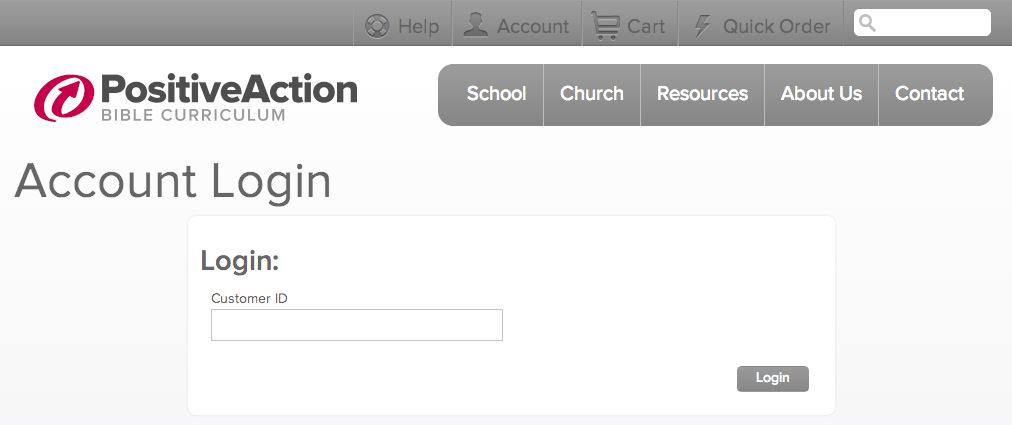Open the Church navigation menu
Screen dimensions: 1012x425
592,94
